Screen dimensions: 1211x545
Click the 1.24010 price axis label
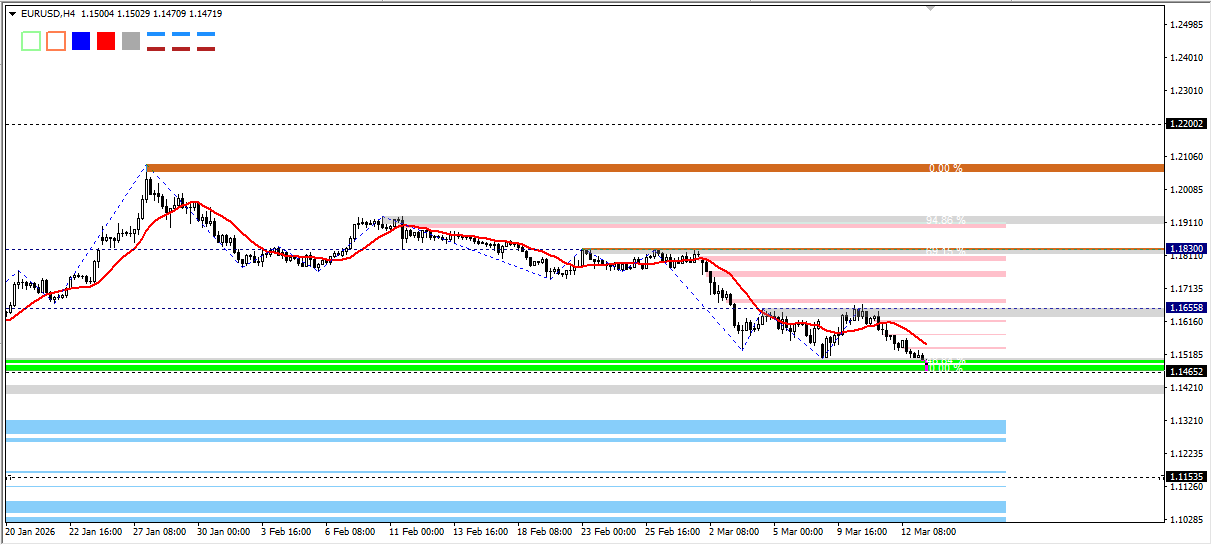coord(1186,58)
